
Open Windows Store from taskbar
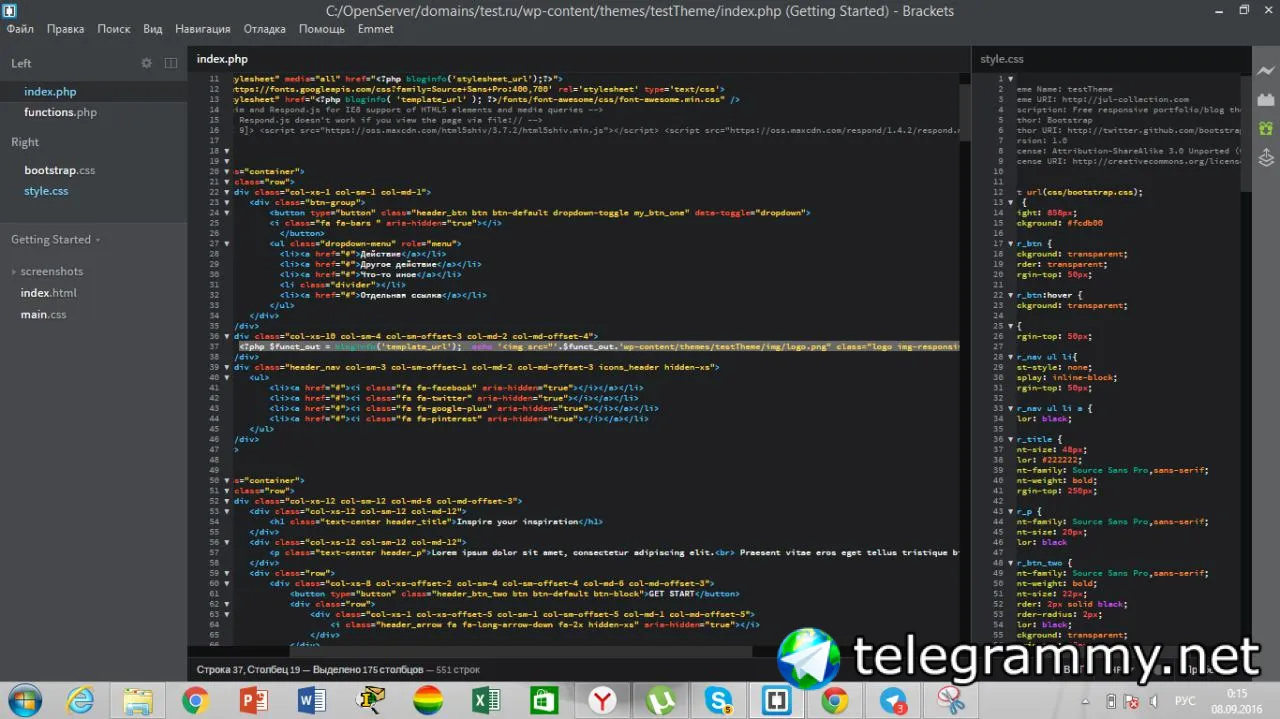(x=544, y=701)
